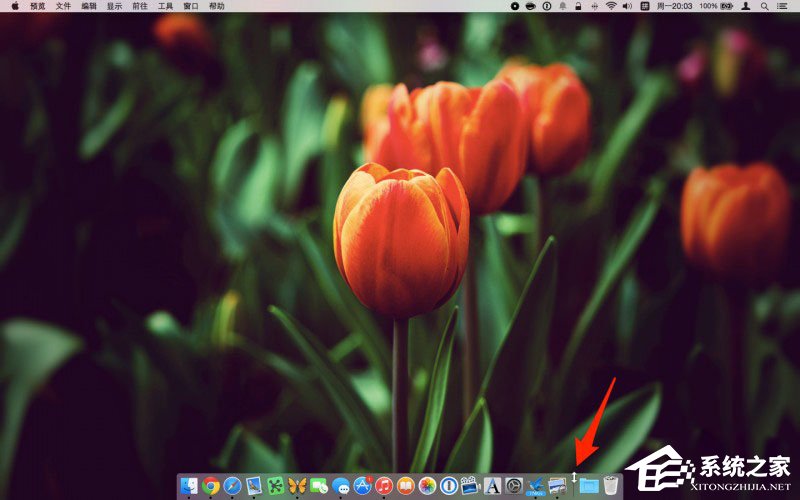Open Finder from the Dock
Image resolution: width=800 pixels, height=500 pixels.
tap(189, 486)
